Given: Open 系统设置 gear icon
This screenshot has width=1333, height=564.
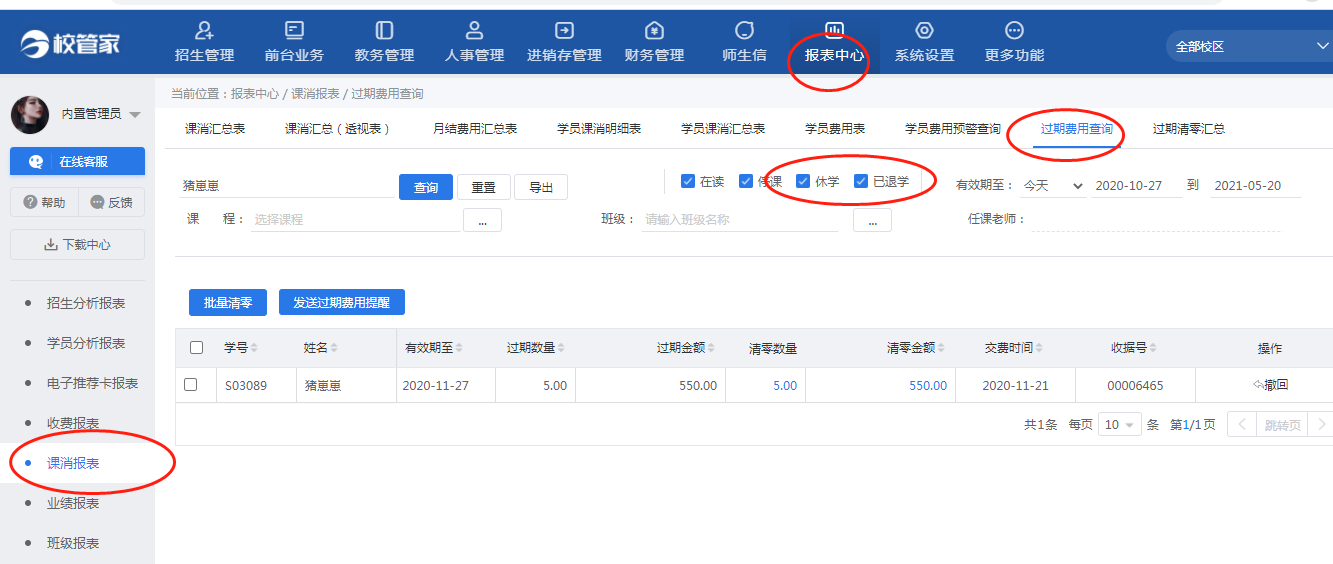Looking at the screenshot, I should pyautogui.click(x=924, y=31).
